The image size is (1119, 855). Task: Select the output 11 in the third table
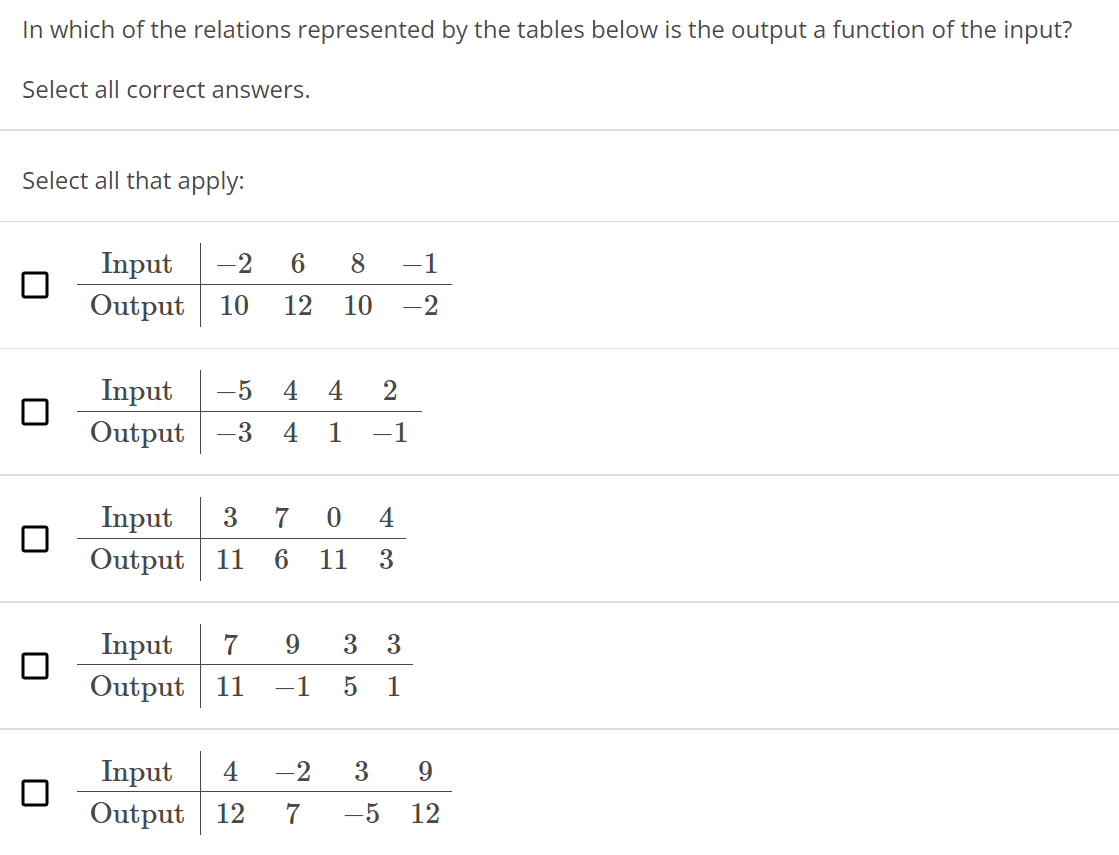[229, 560]
